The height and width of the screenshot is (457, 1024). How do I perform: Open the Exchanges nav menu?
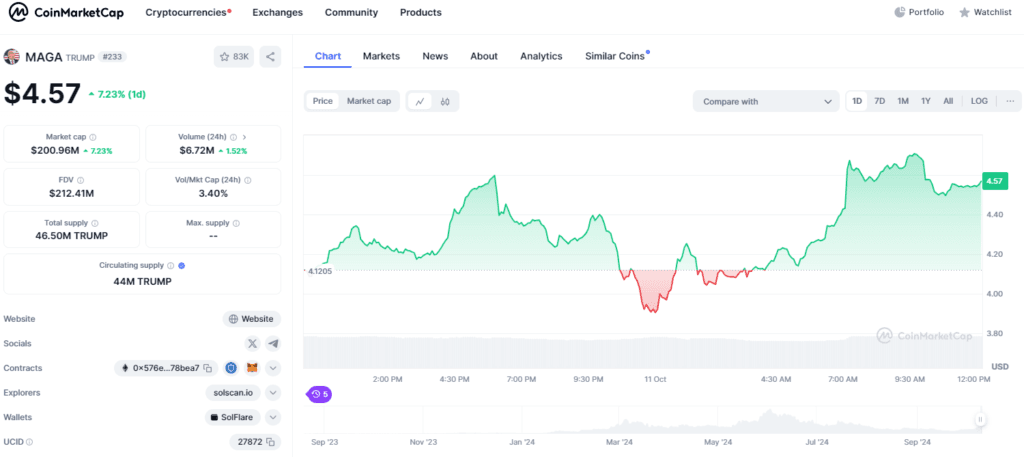click(278, 12)
